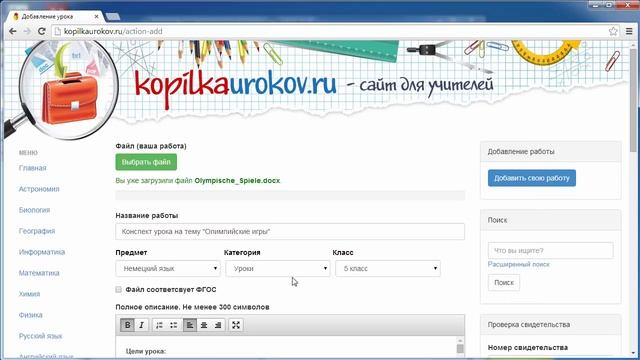The image size is (640, 360).
Task: Go forward with browser forward arrow
Action: click(27, 31)
